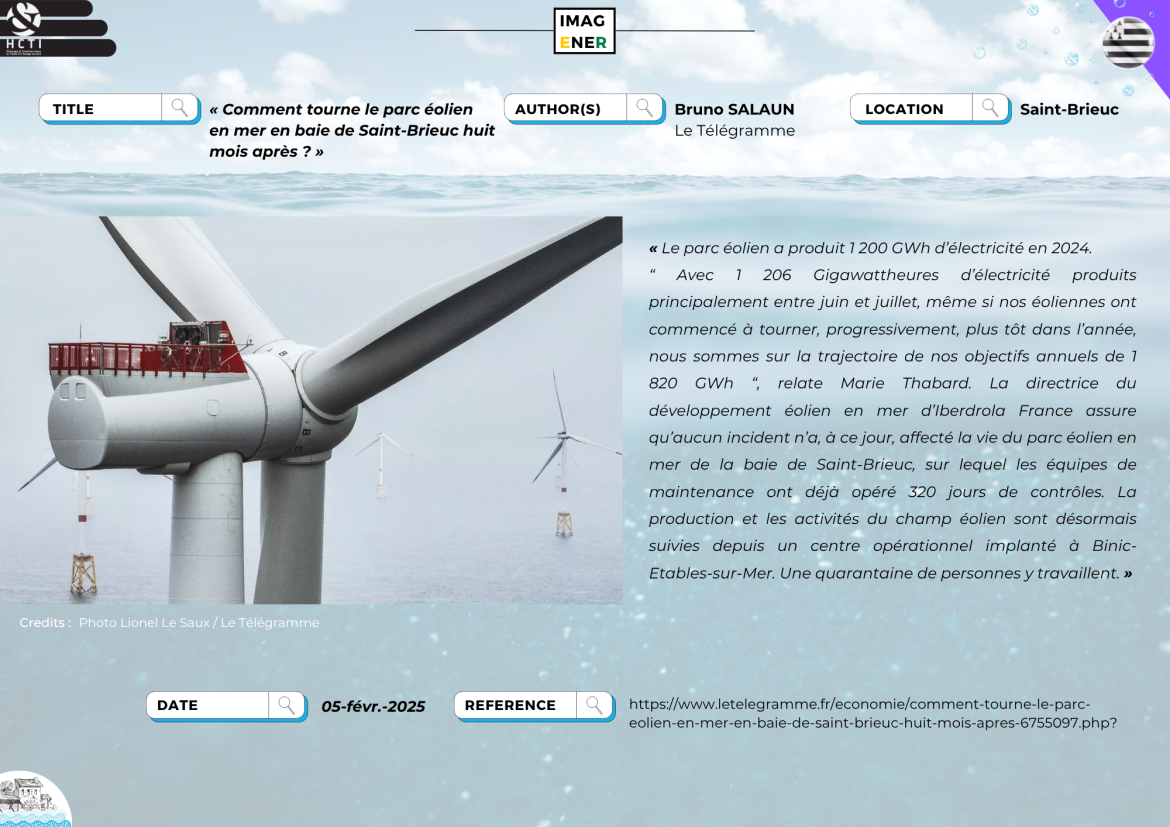This screenshot has width=1170, height=827.
Task: Click the sentence "Le parc éolien a produit 1 200 GWh"
Action: click(877, 248)
